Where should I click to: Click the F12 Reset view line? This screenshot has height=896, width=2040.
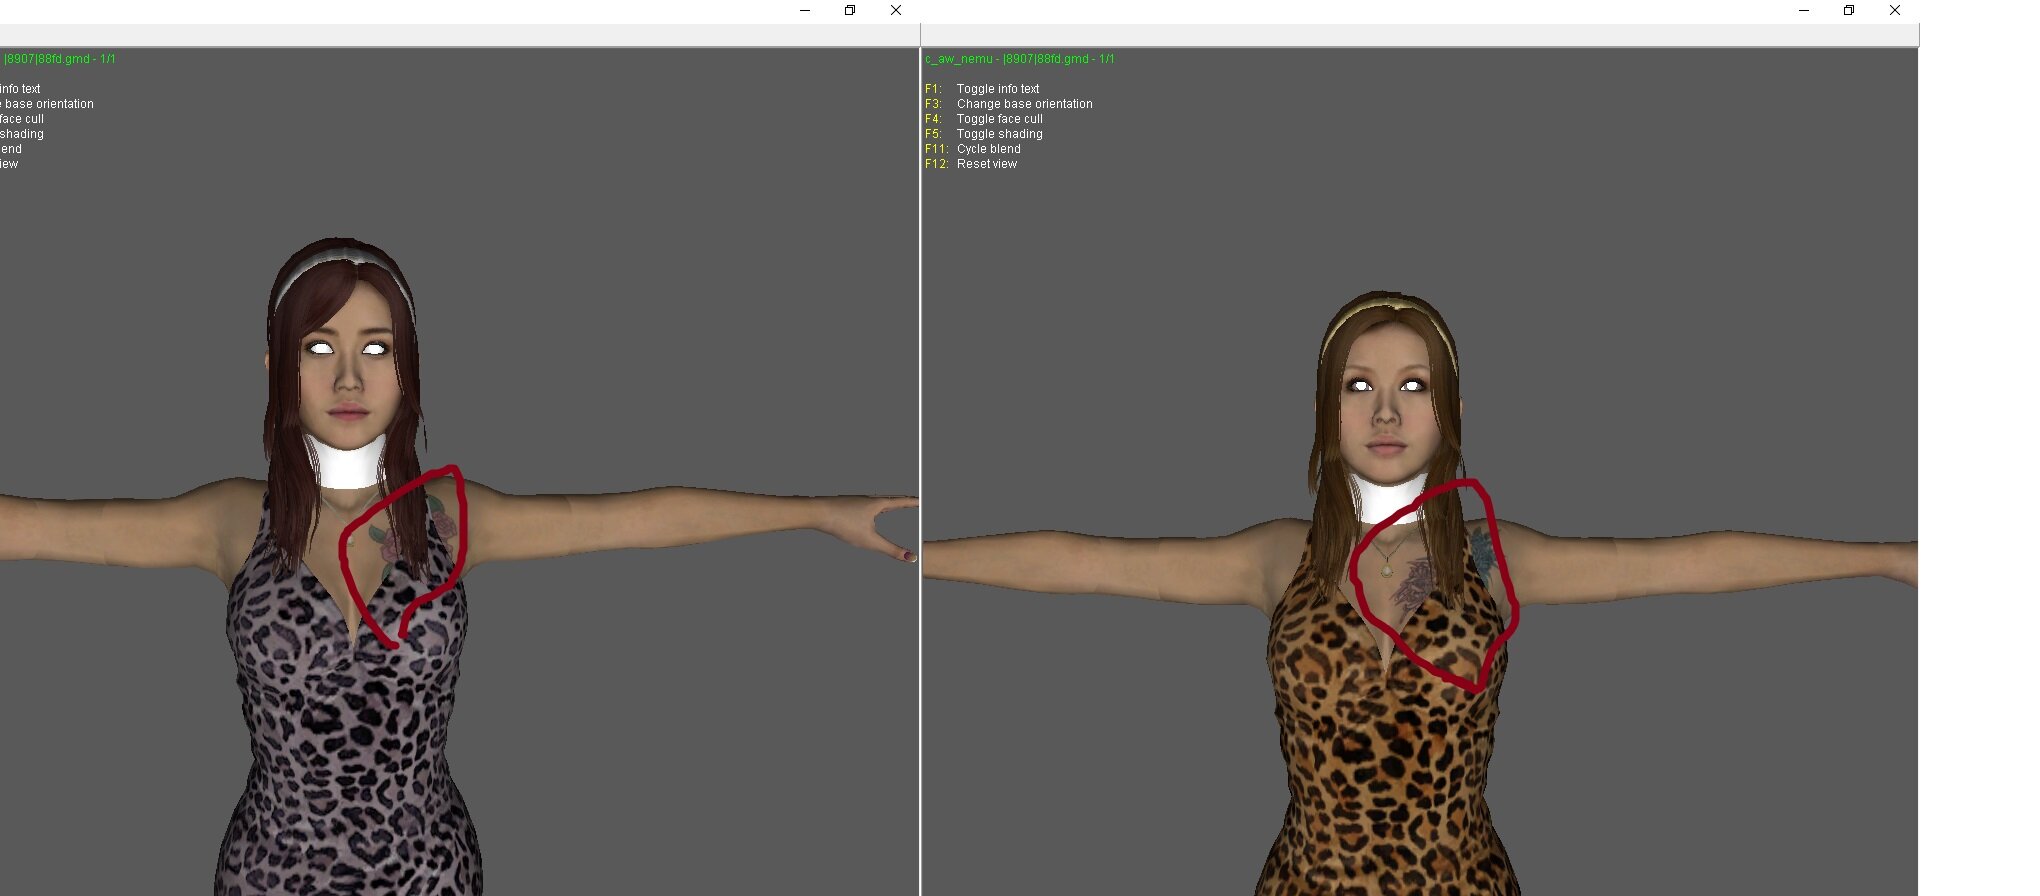tap(986, 164)
